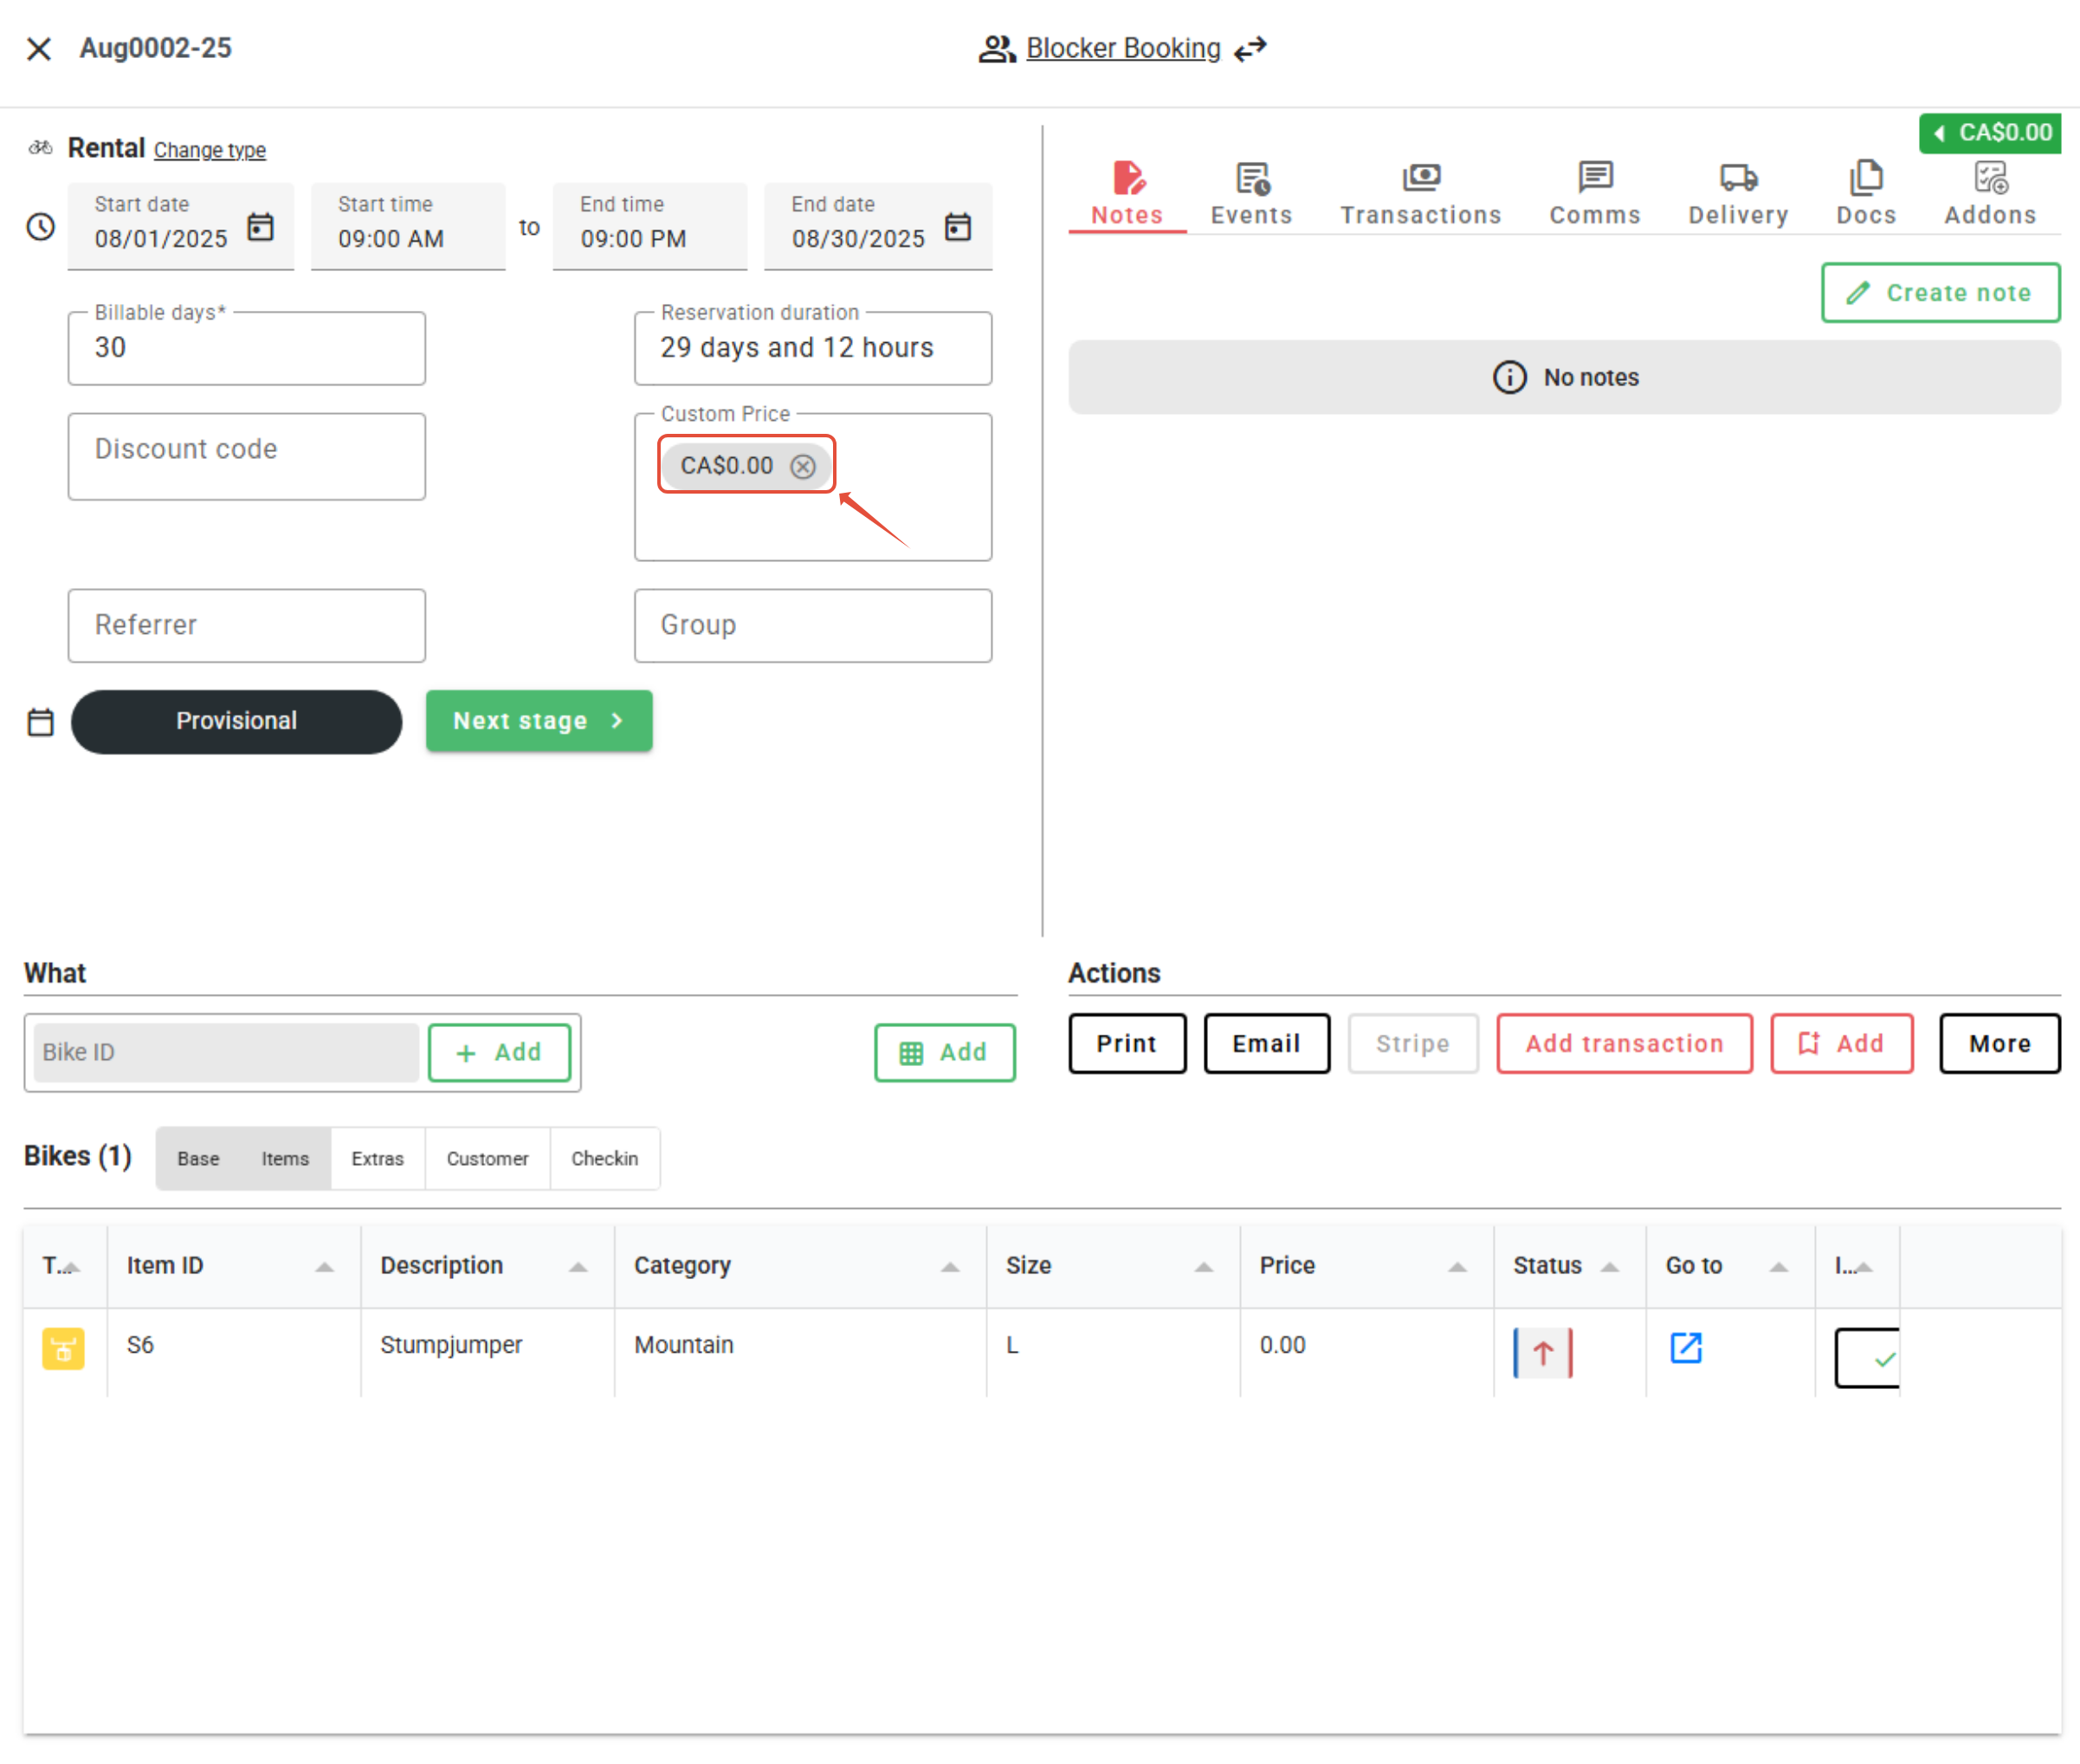Screen dimensions: 2080x1764
Task: Click the swap arrows beside Blocker Booking
Action: [x=1250, y=48]
